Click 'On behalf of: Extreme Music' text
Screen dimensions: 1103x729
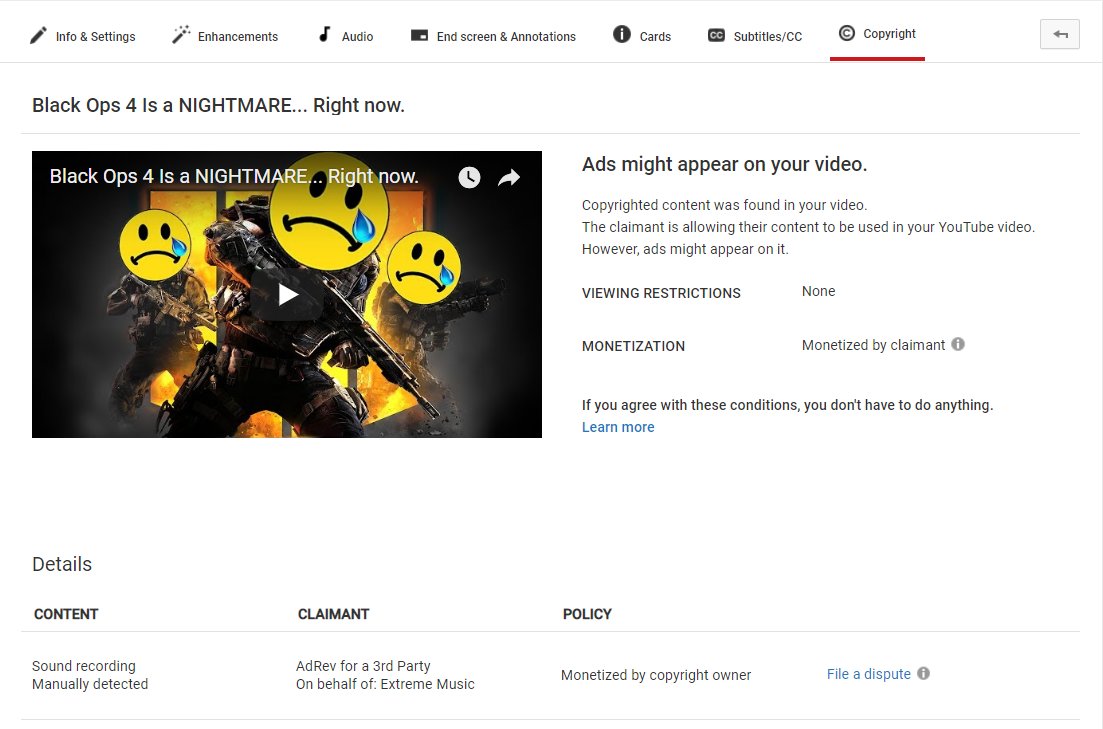click(385, 685)
